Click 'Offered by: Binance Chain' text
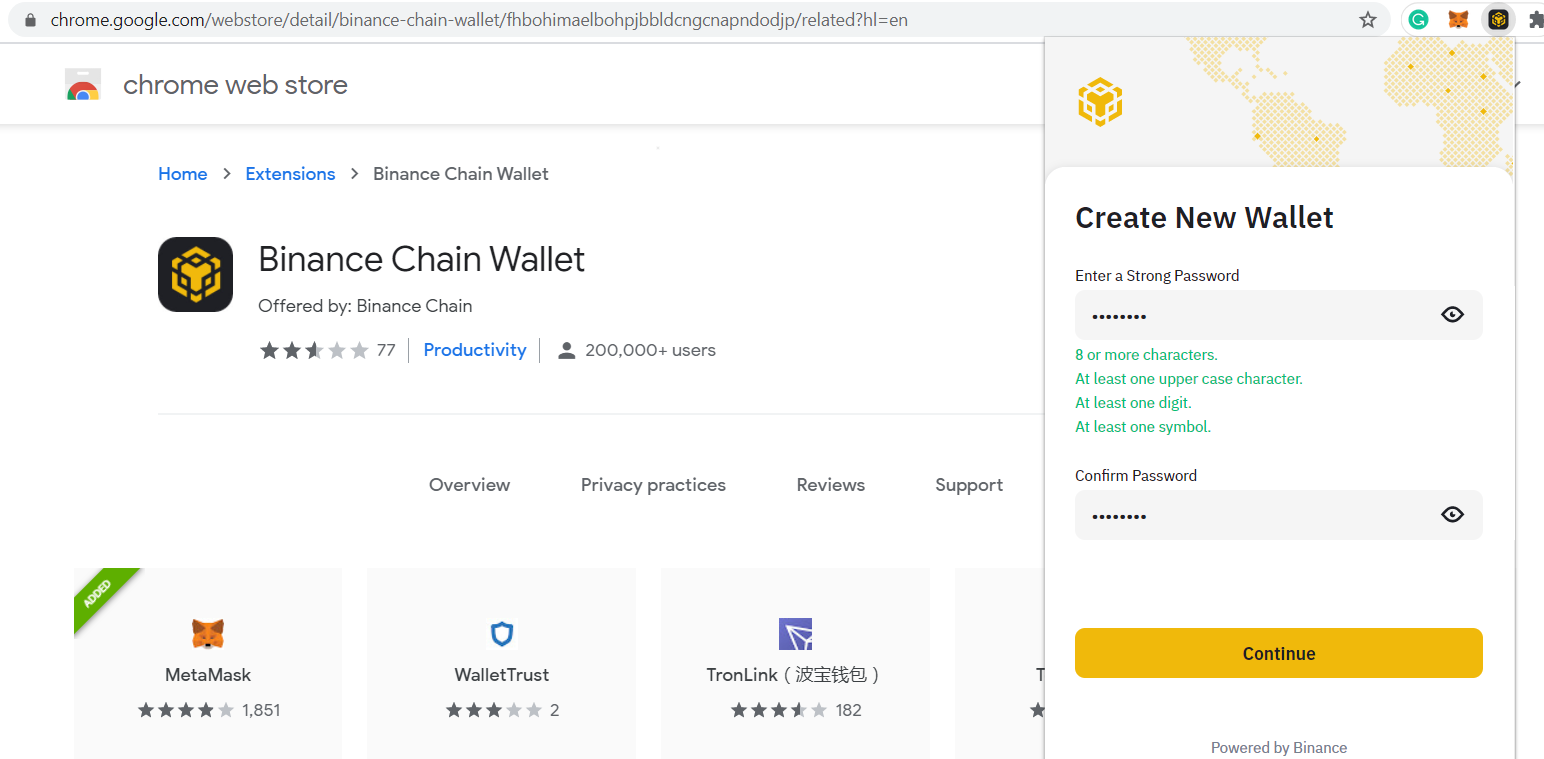The height and width of the screenshot is (759, 1544). tap(365, 306)
